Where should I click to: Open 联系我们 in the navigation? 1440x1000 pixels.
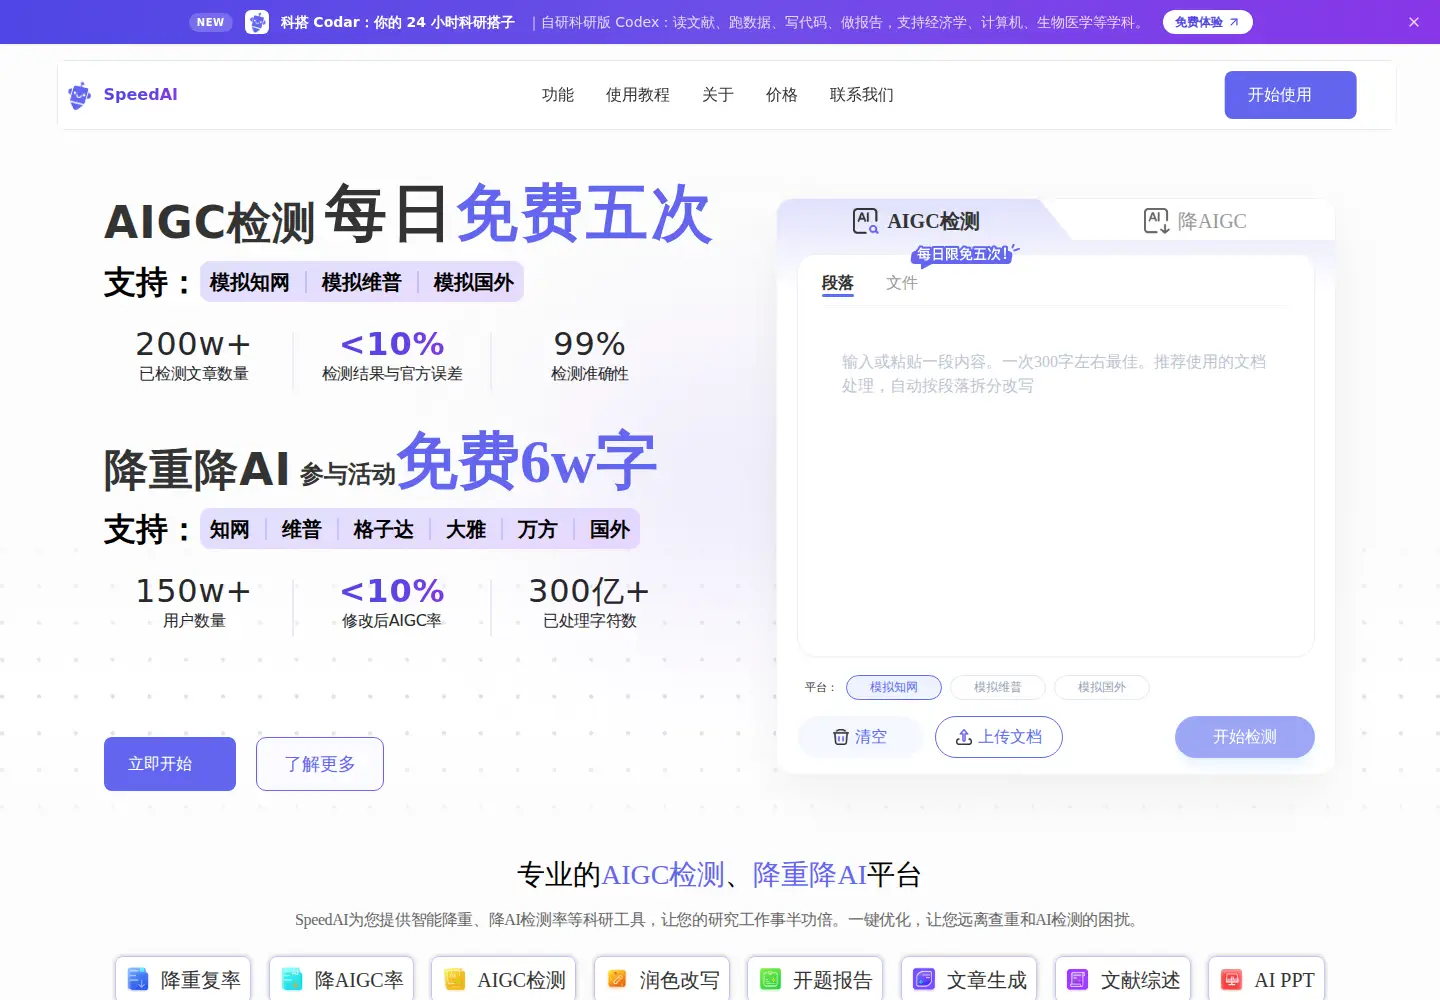pyautogui.click(x=862, y=95)
